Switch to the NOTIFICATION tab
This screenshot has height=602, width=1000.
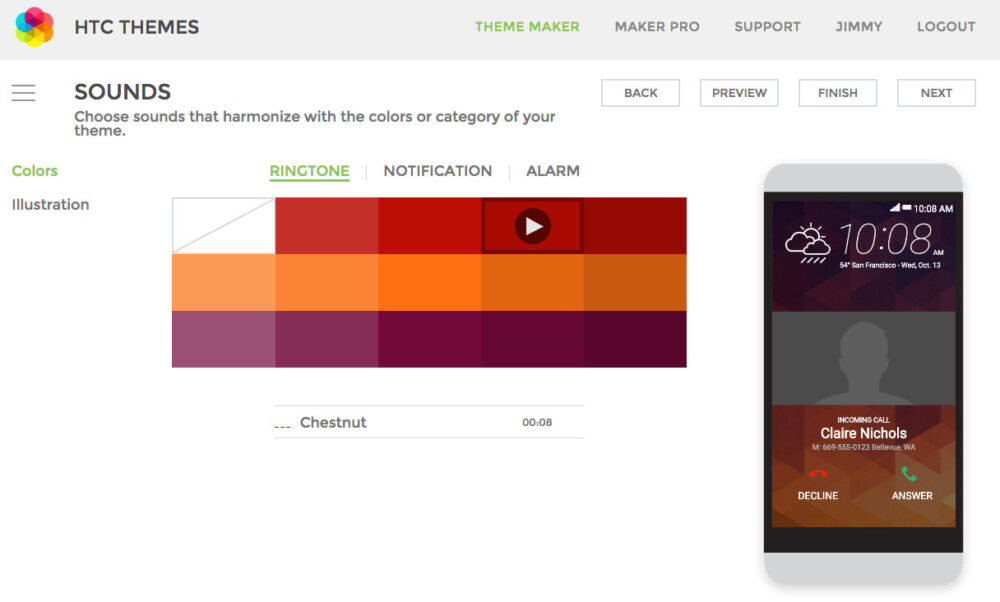point(438,171)
